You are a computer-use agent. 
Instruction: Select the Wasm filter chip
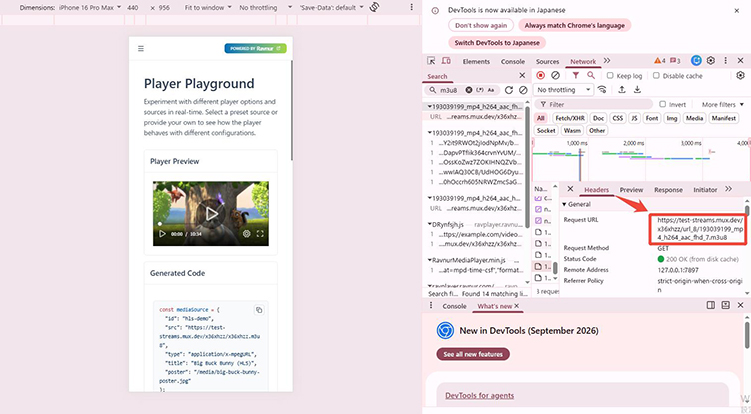coord(572,130)
